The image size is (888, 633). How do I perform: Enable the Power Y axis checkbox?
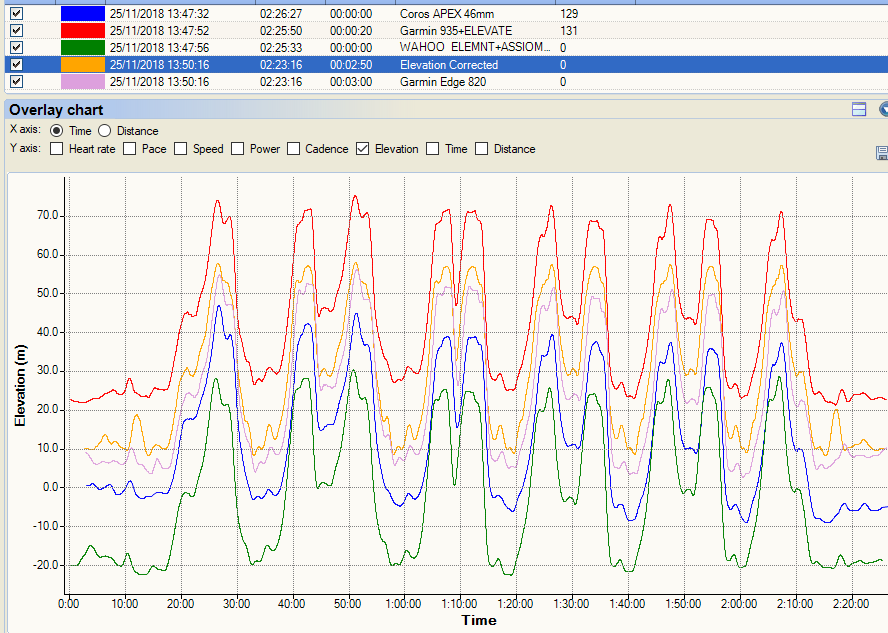click(237, 149)
